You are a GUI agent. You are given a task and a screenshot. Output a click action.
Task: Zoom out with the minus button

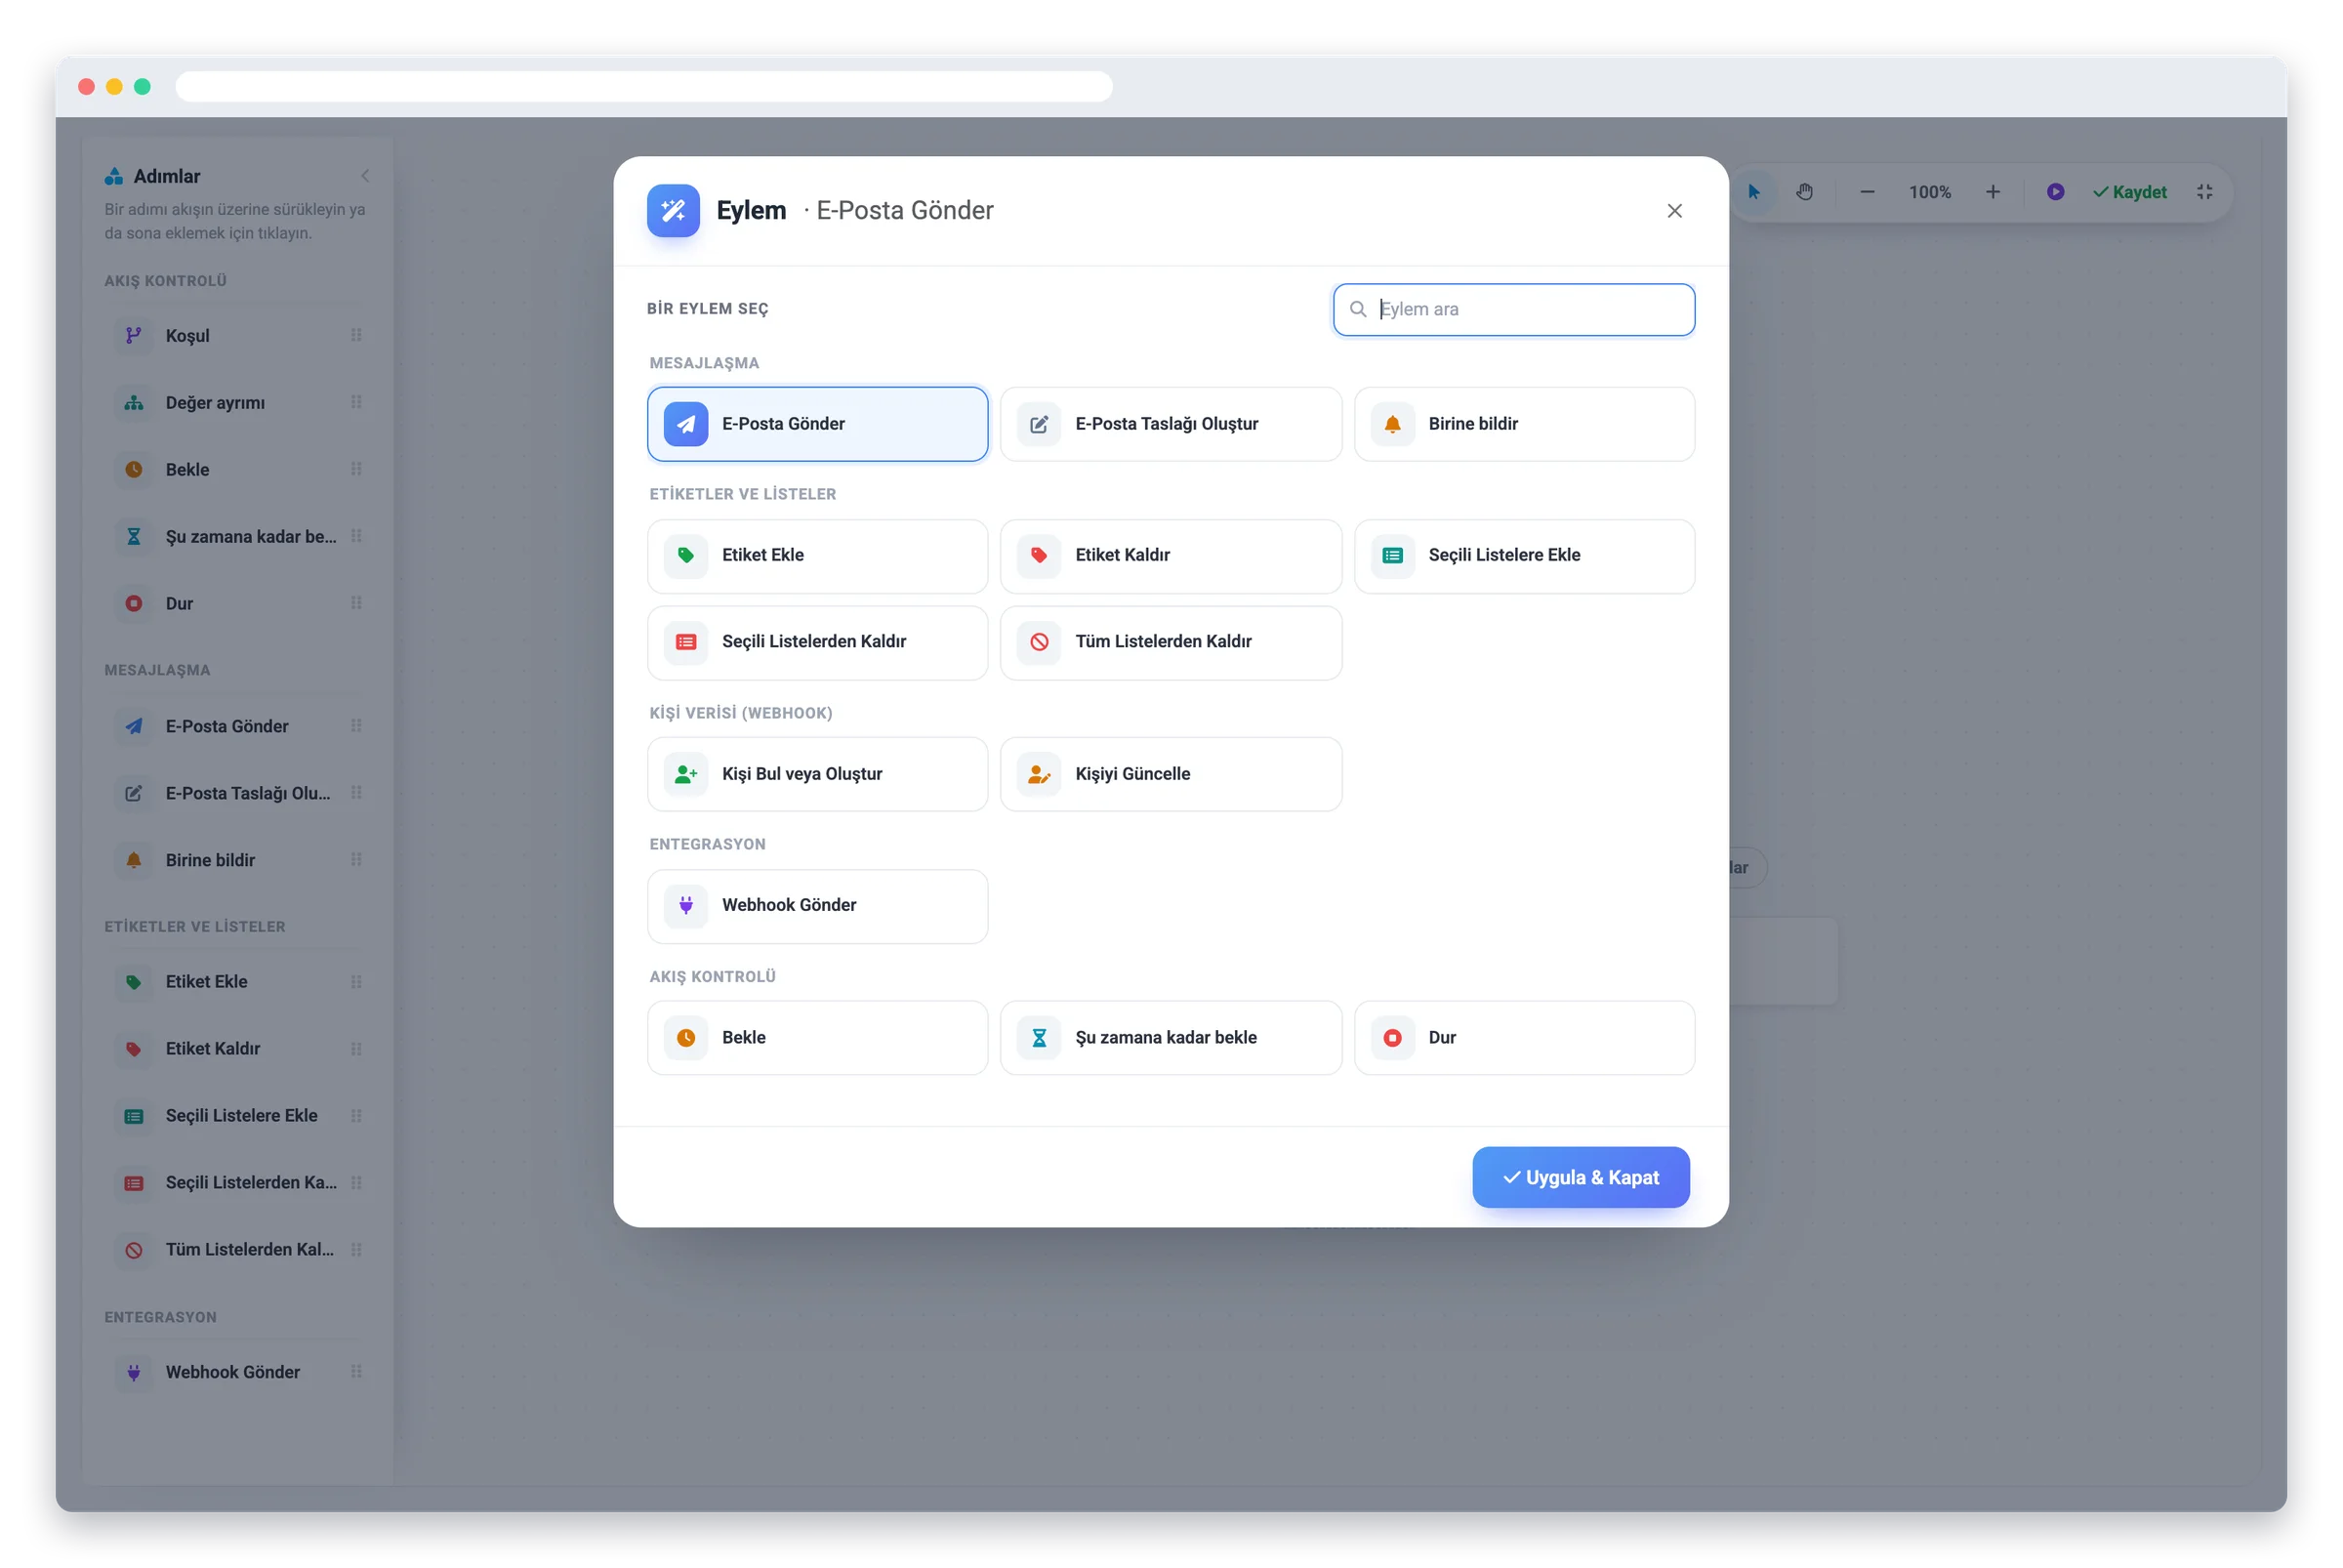pyautogui.click(x=1866, y=192)
